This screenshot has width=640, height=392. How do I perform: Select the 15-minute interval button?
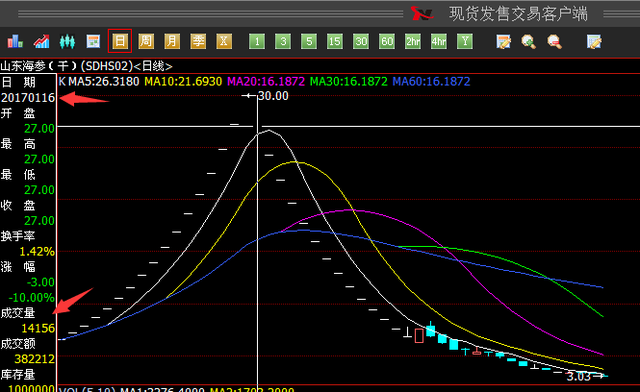click(x=335, y=41)
